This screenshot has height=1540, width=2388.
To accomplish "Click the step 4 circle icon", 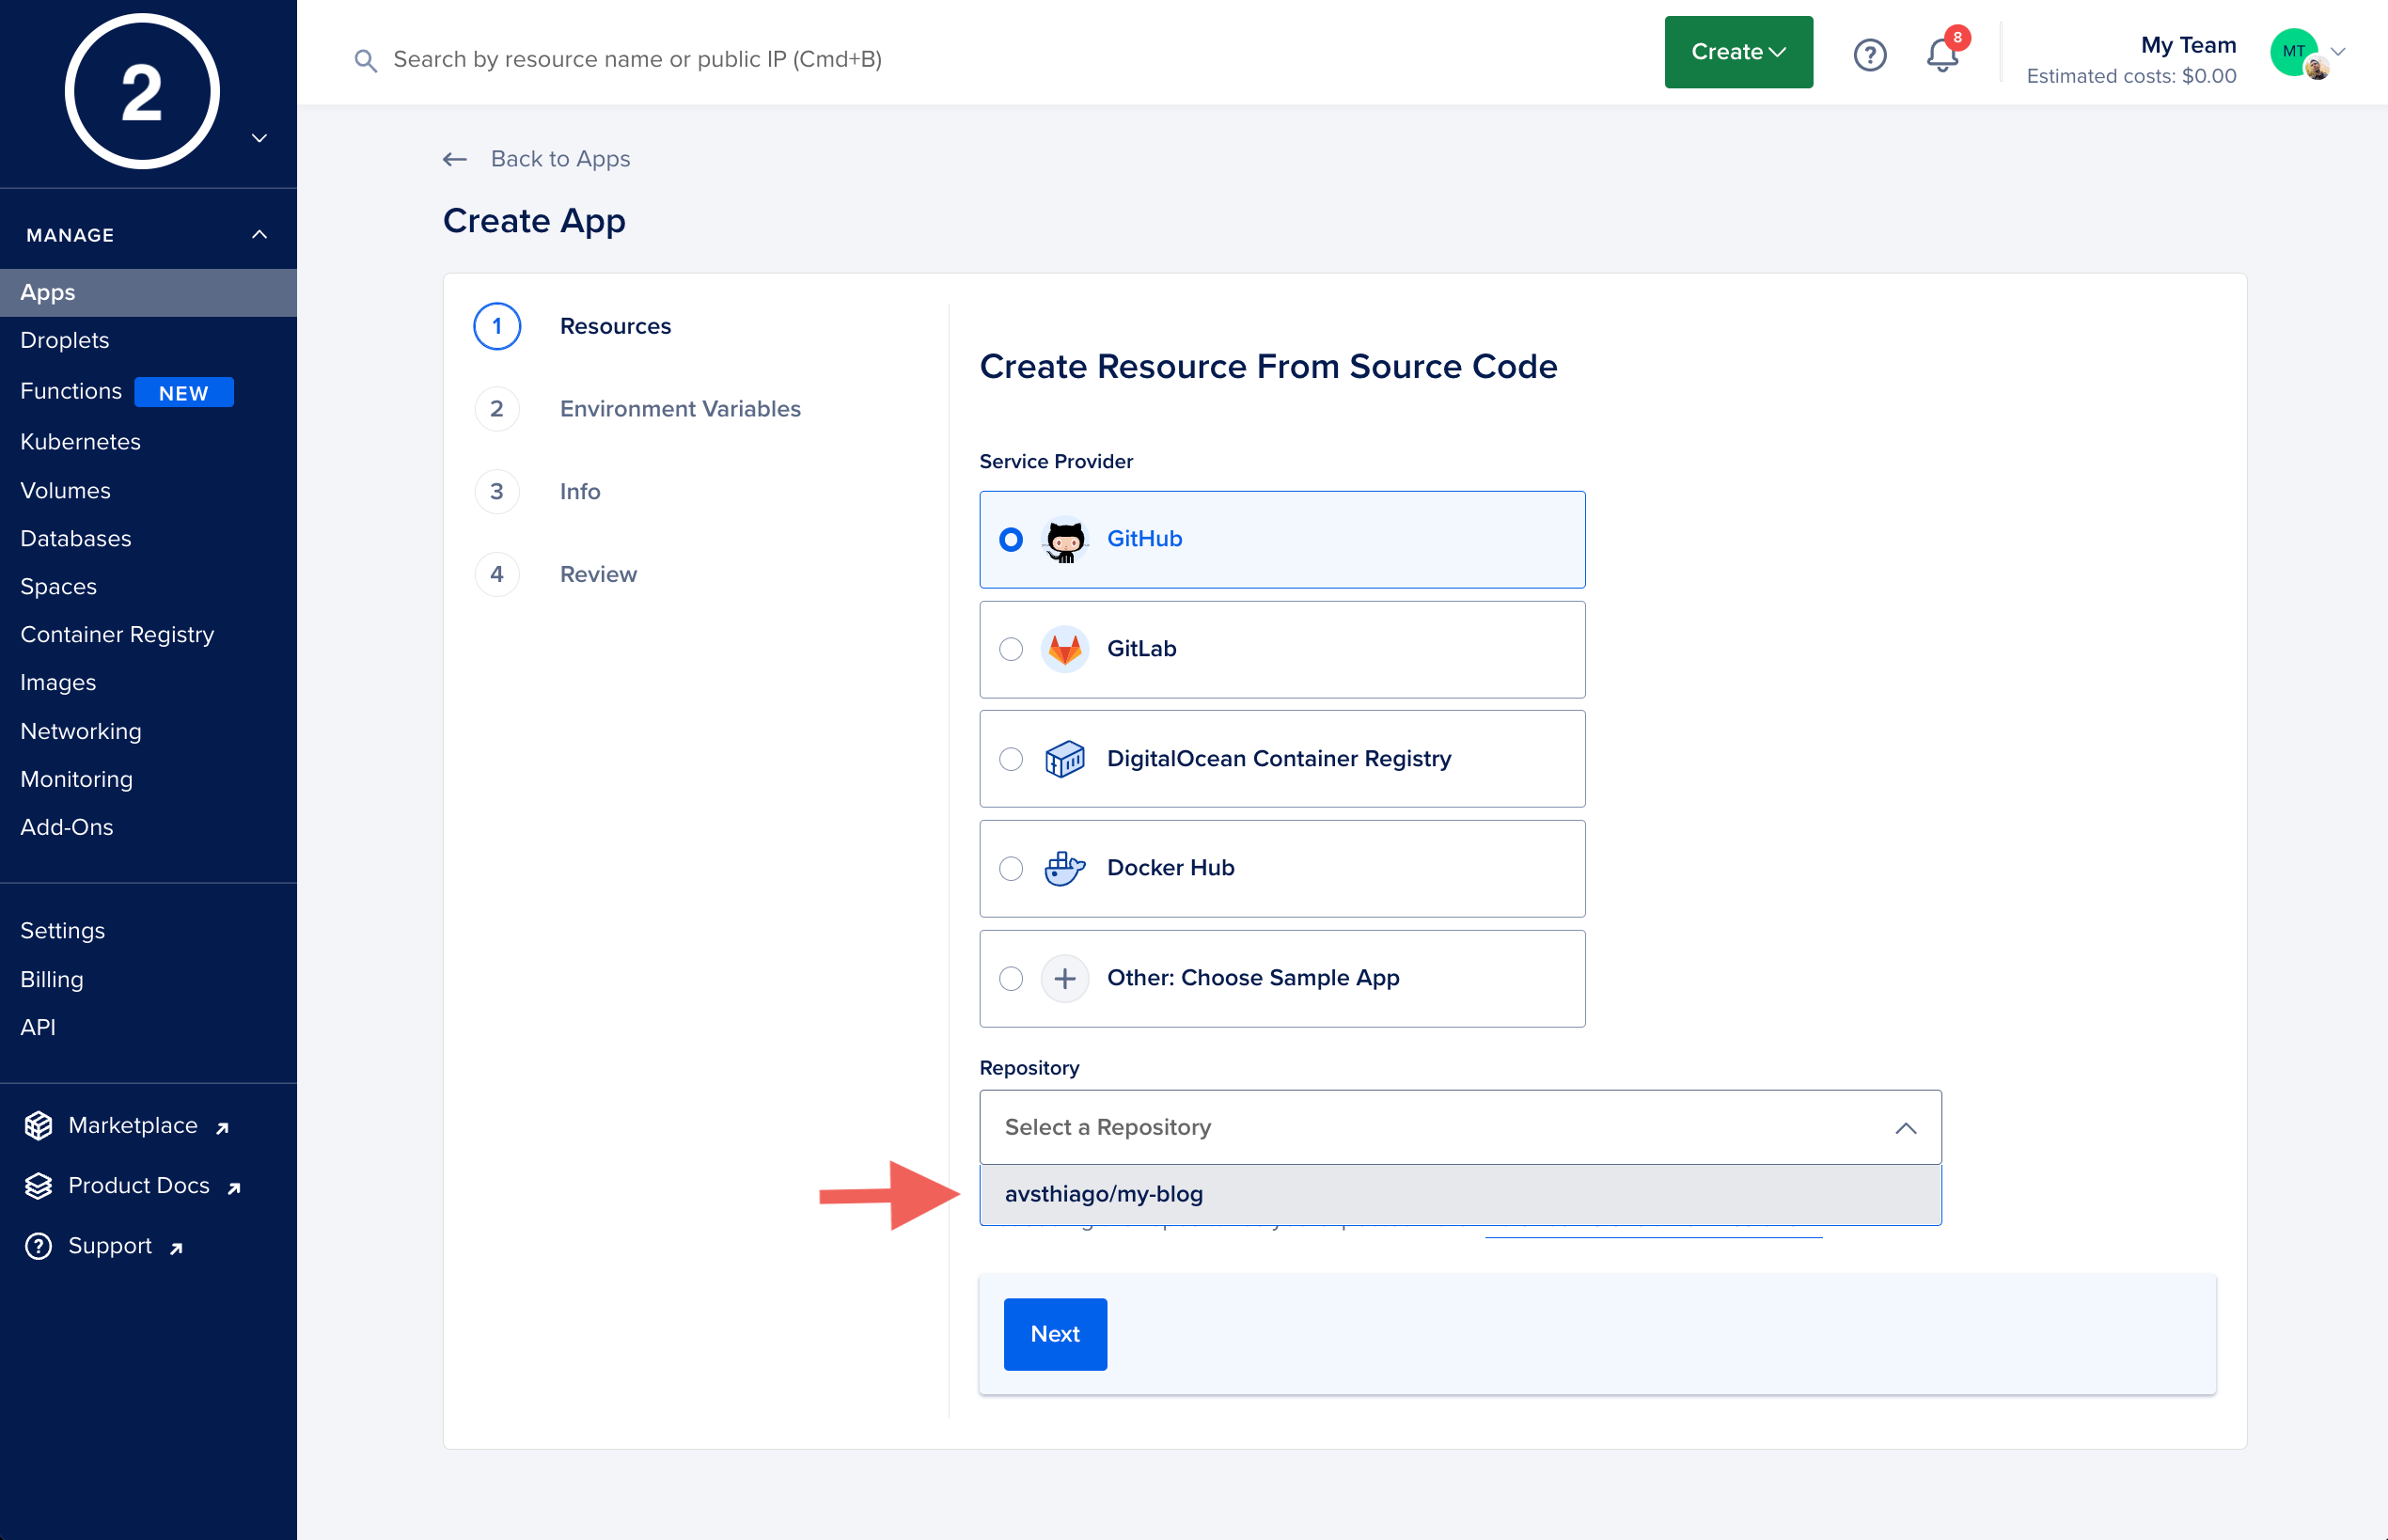I will (x=497, y=574).
